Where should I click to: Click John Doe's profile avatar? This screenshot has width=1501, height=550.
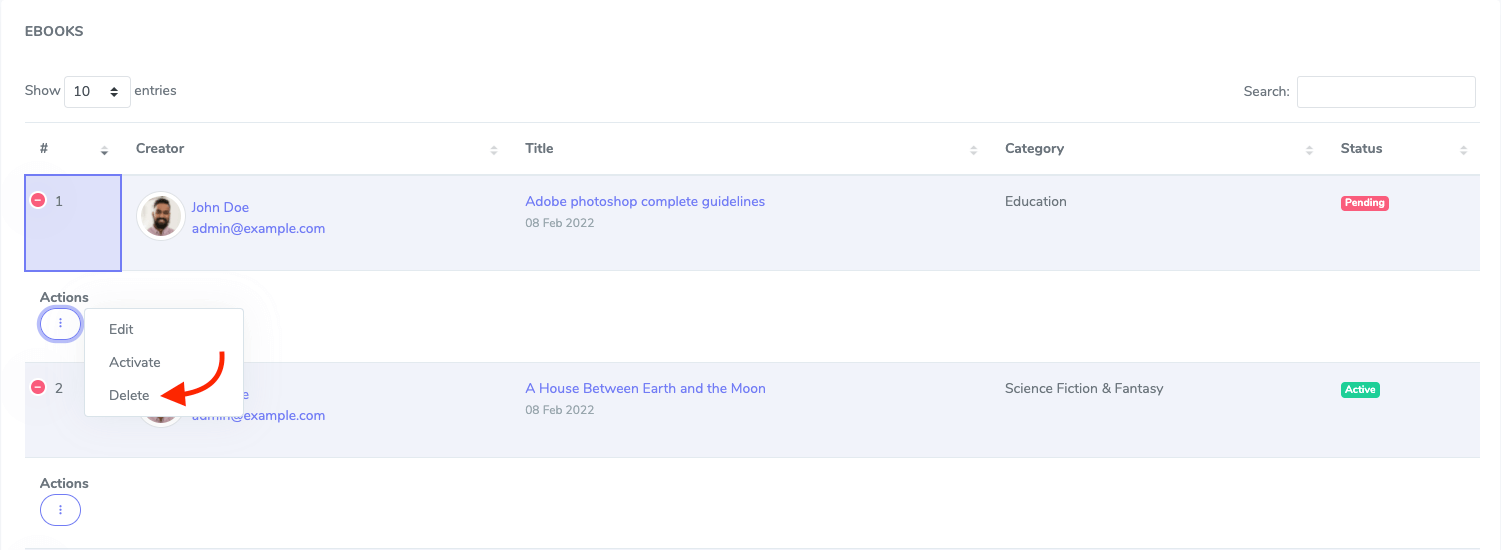[x=161, y=216]
